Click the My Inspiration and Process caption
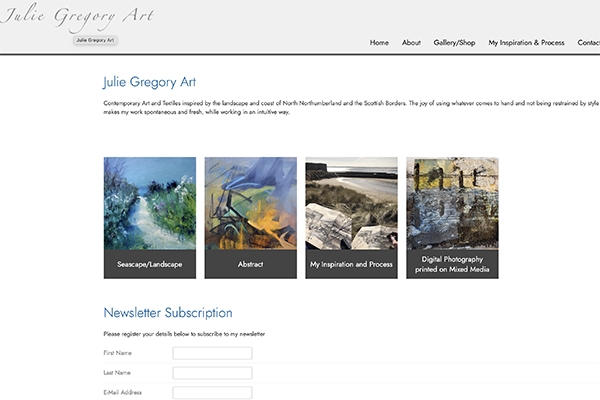 [x=351, y=264]
